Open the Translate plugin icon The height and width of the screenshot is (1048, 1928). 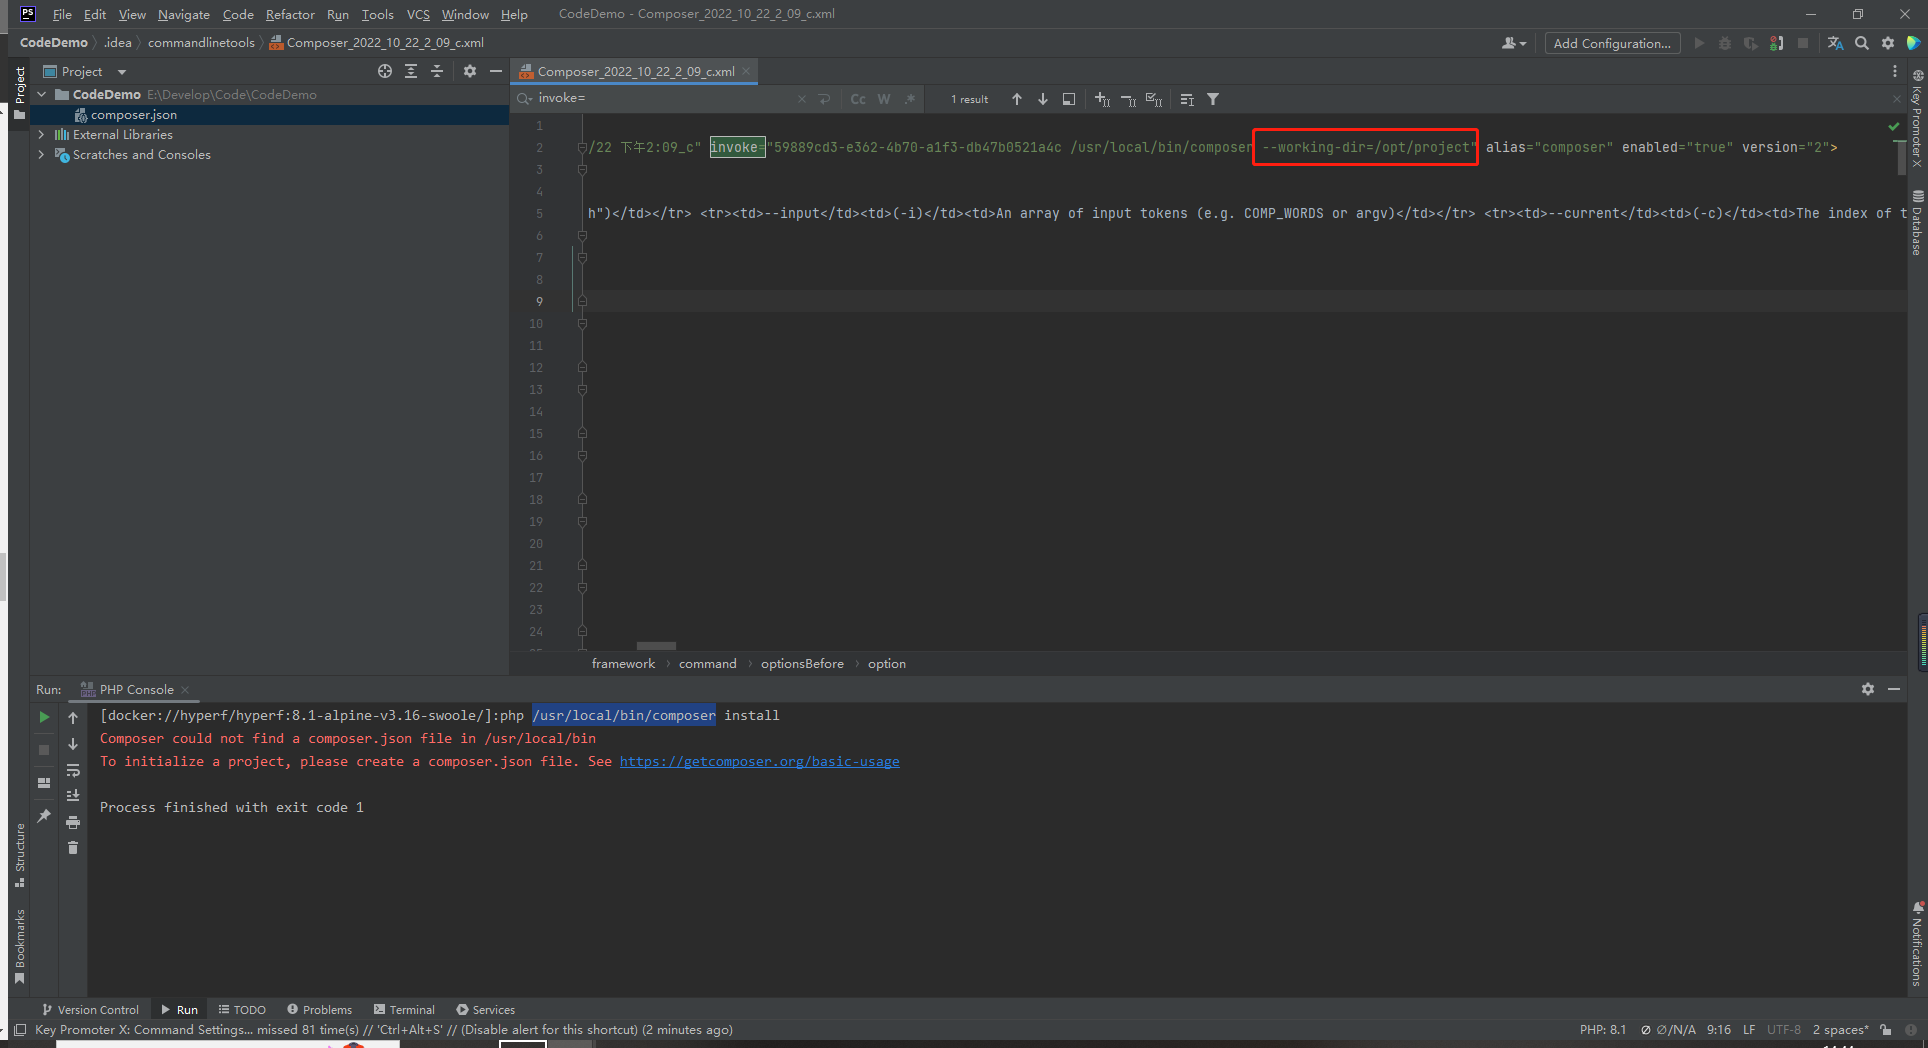pos(1835,43)
